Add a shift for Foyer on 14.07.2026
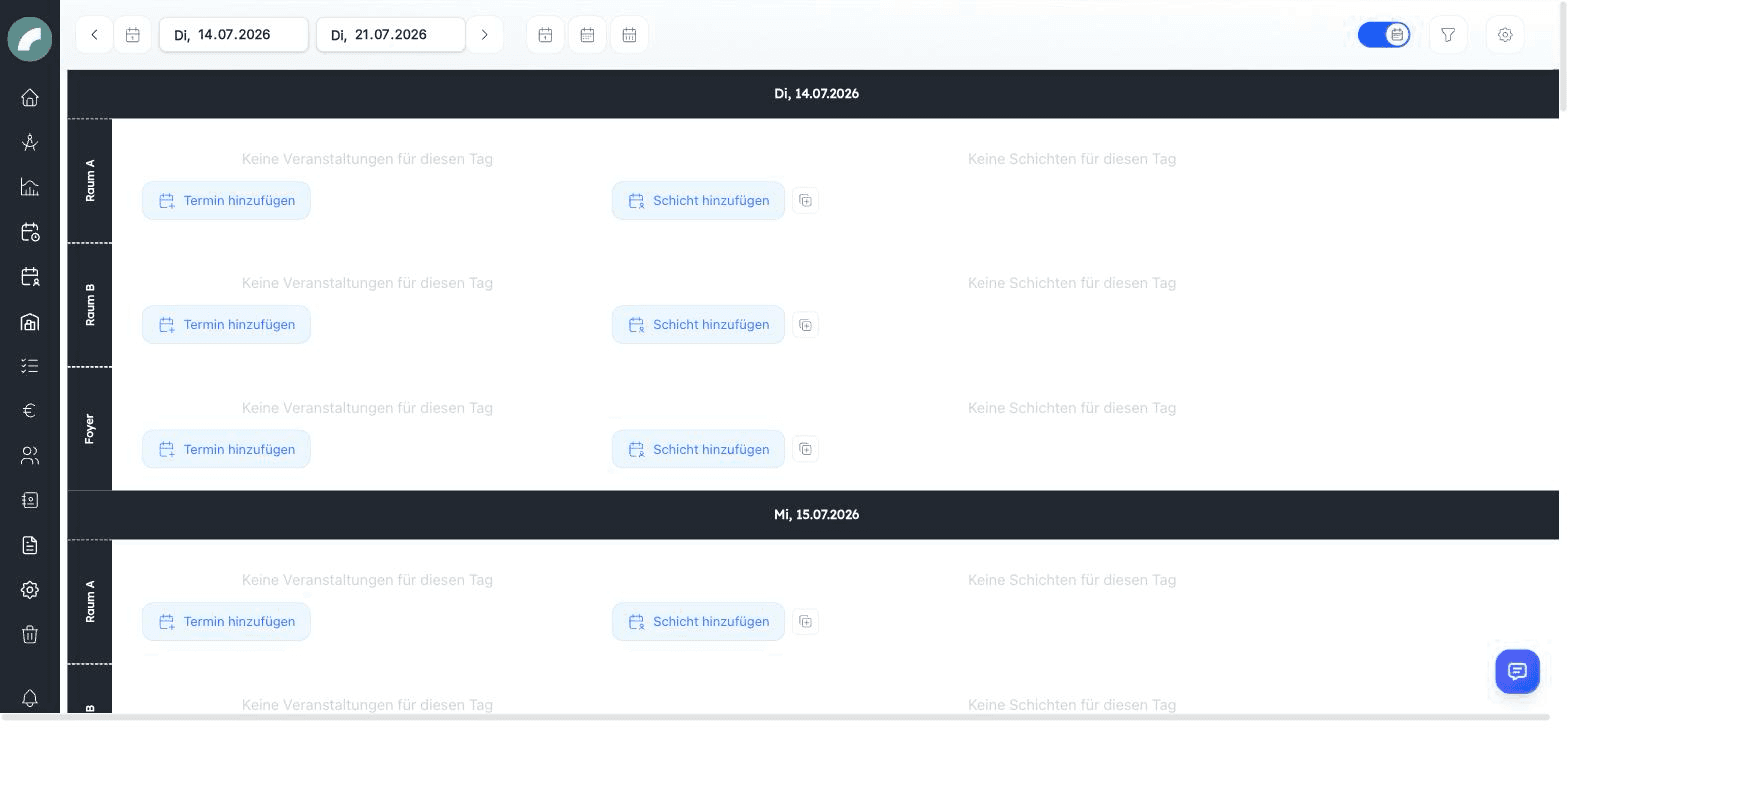Image resolution: width=1742 pixels, height=802 pixels. [698, 450]
